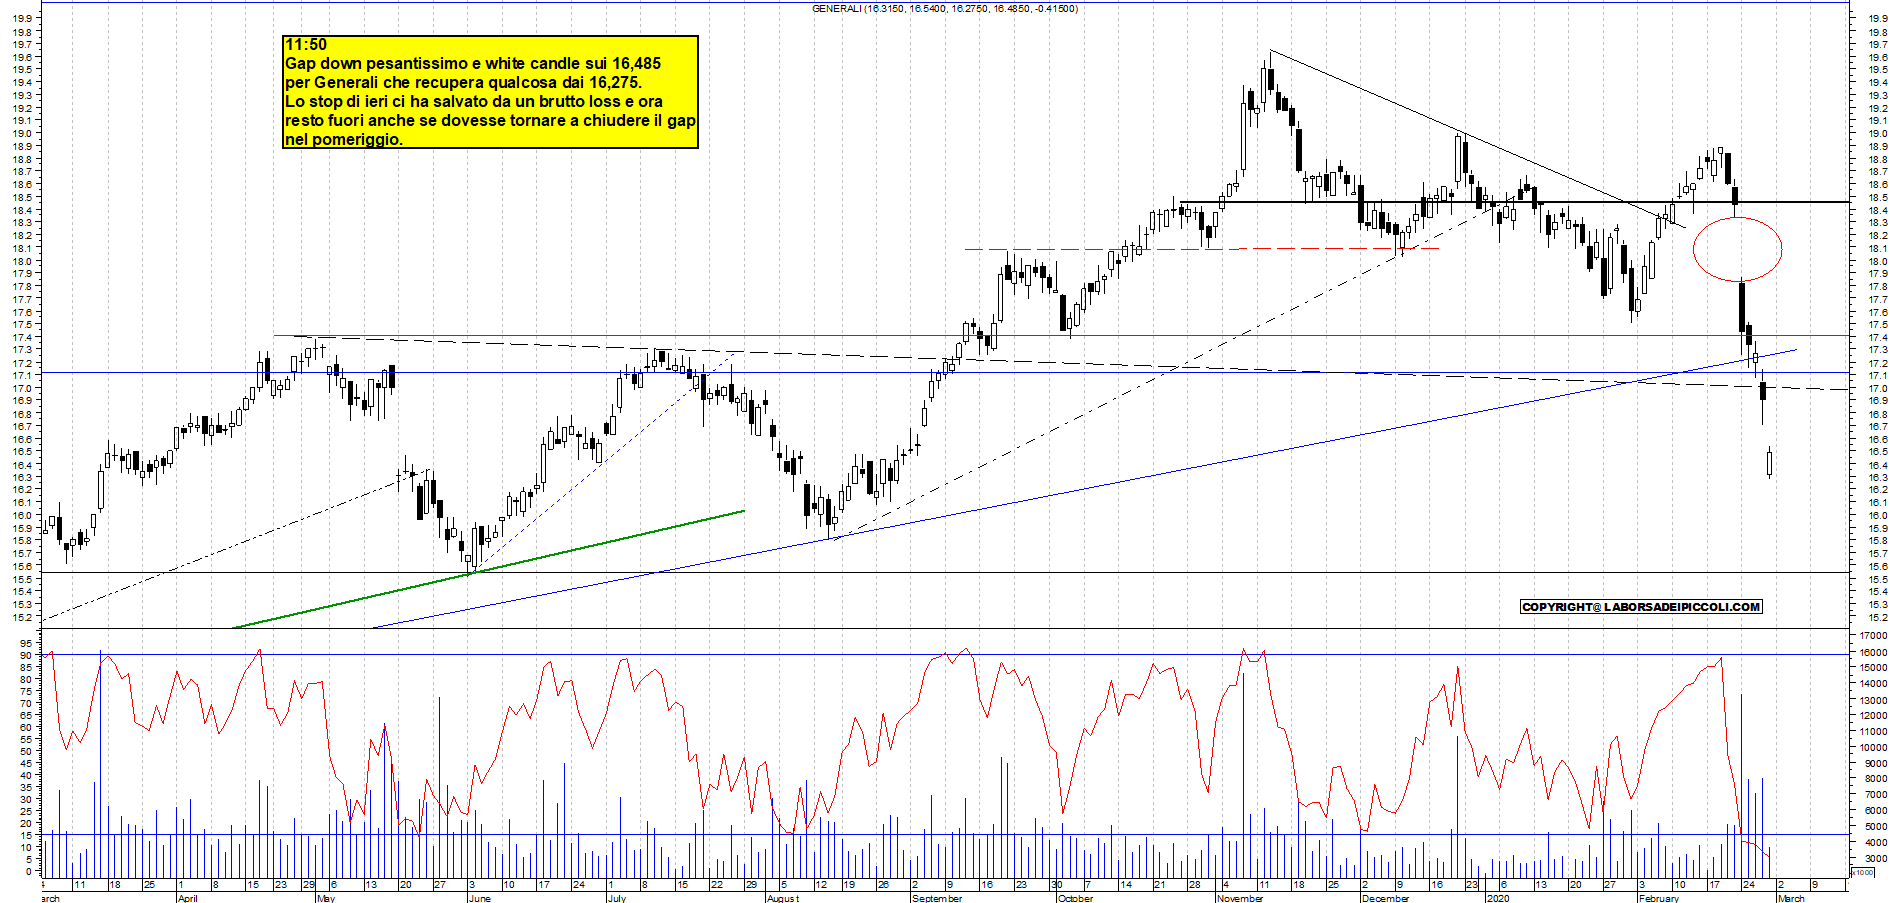The width and height of the screenshot is (1890, 903).
Task: Click the 'September' month label
Action: [936, 898]
